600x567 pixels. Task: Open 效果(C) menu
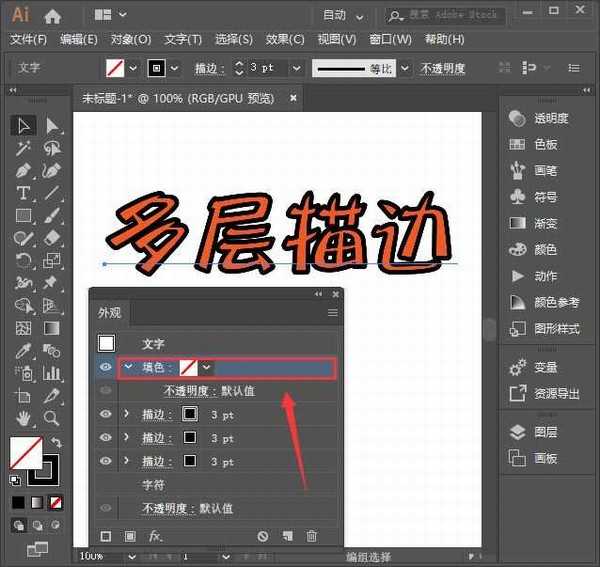(285, 39)
